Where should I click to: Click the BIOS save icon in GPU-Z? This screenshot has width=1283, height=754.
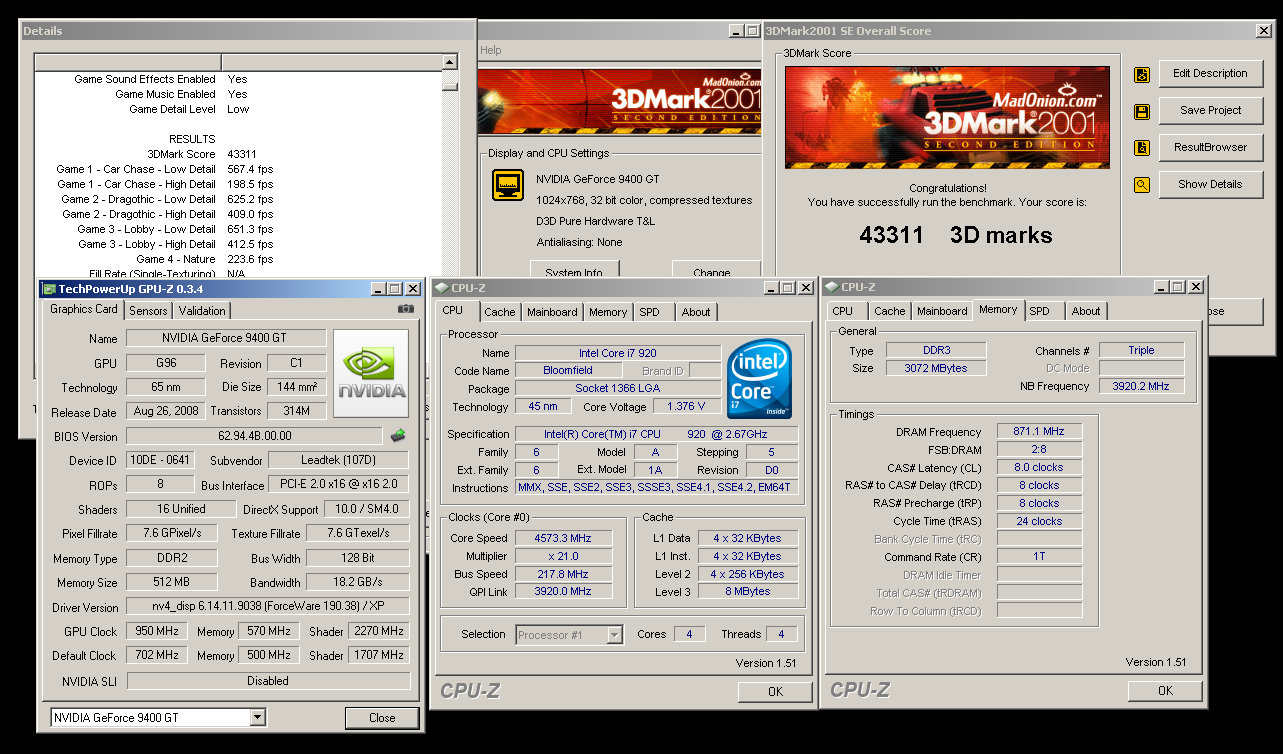(x=398, y=436)
